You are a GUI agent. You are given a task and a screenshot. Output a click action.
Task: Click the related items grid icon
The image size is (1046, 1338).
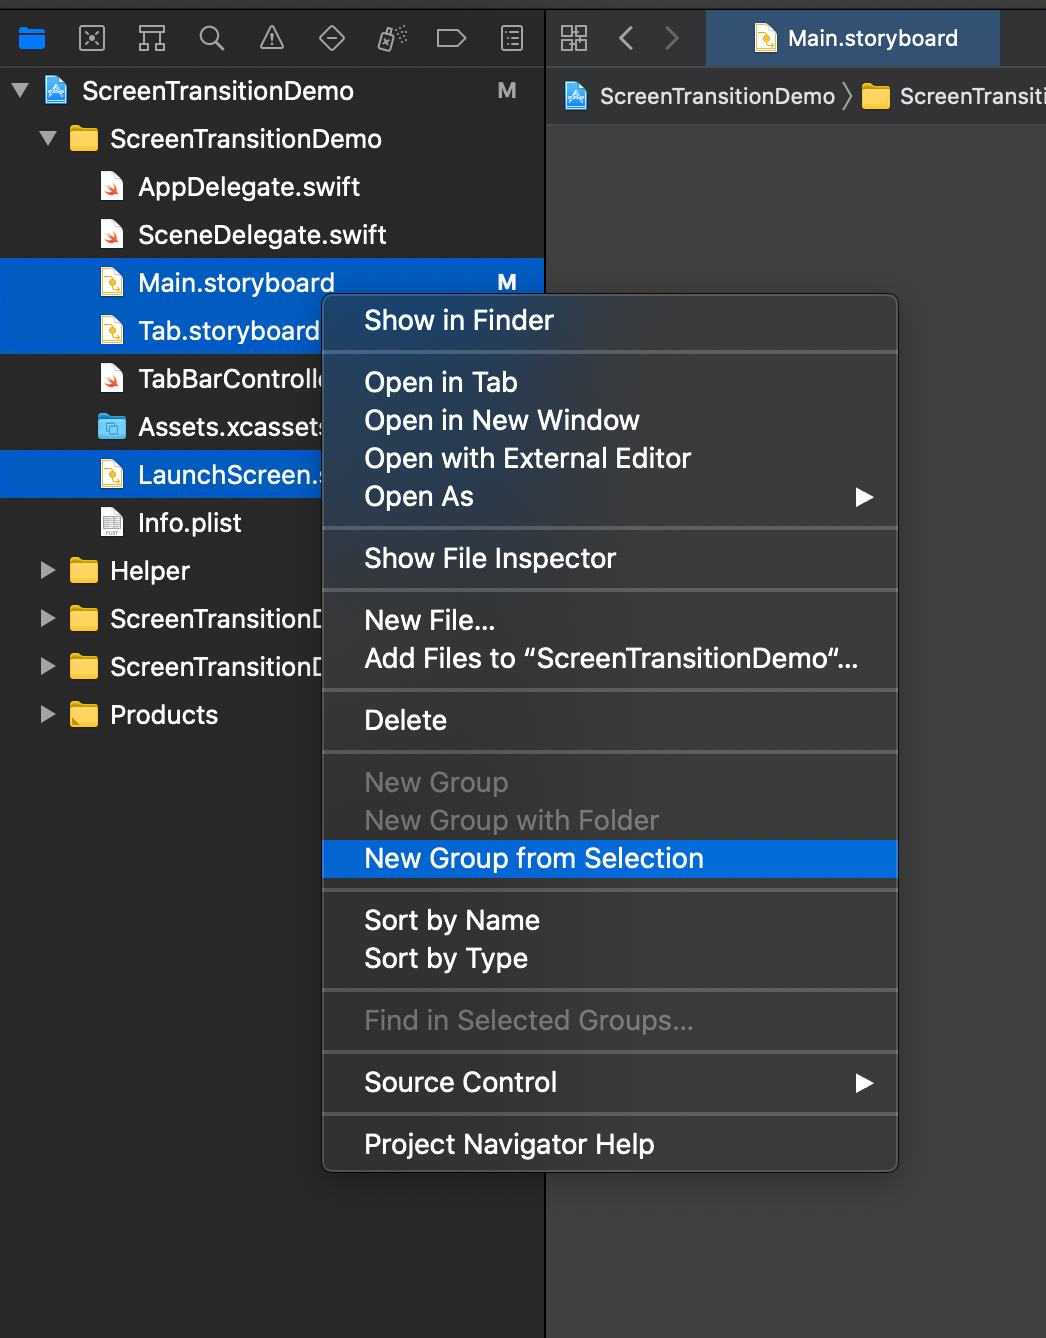pos(574,39)
